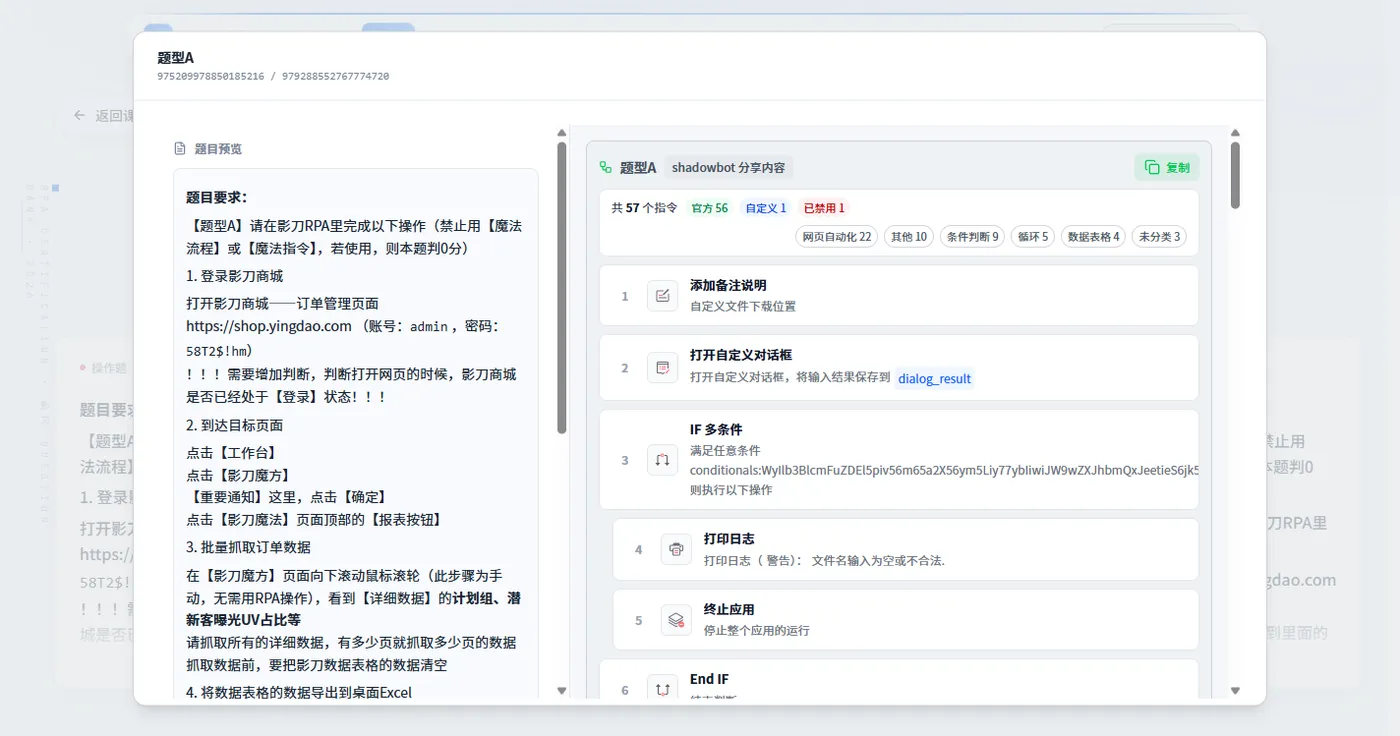Select step 1 添加备注说明 row
This screenshot has width=1400, height=736.
pos(899,296)
